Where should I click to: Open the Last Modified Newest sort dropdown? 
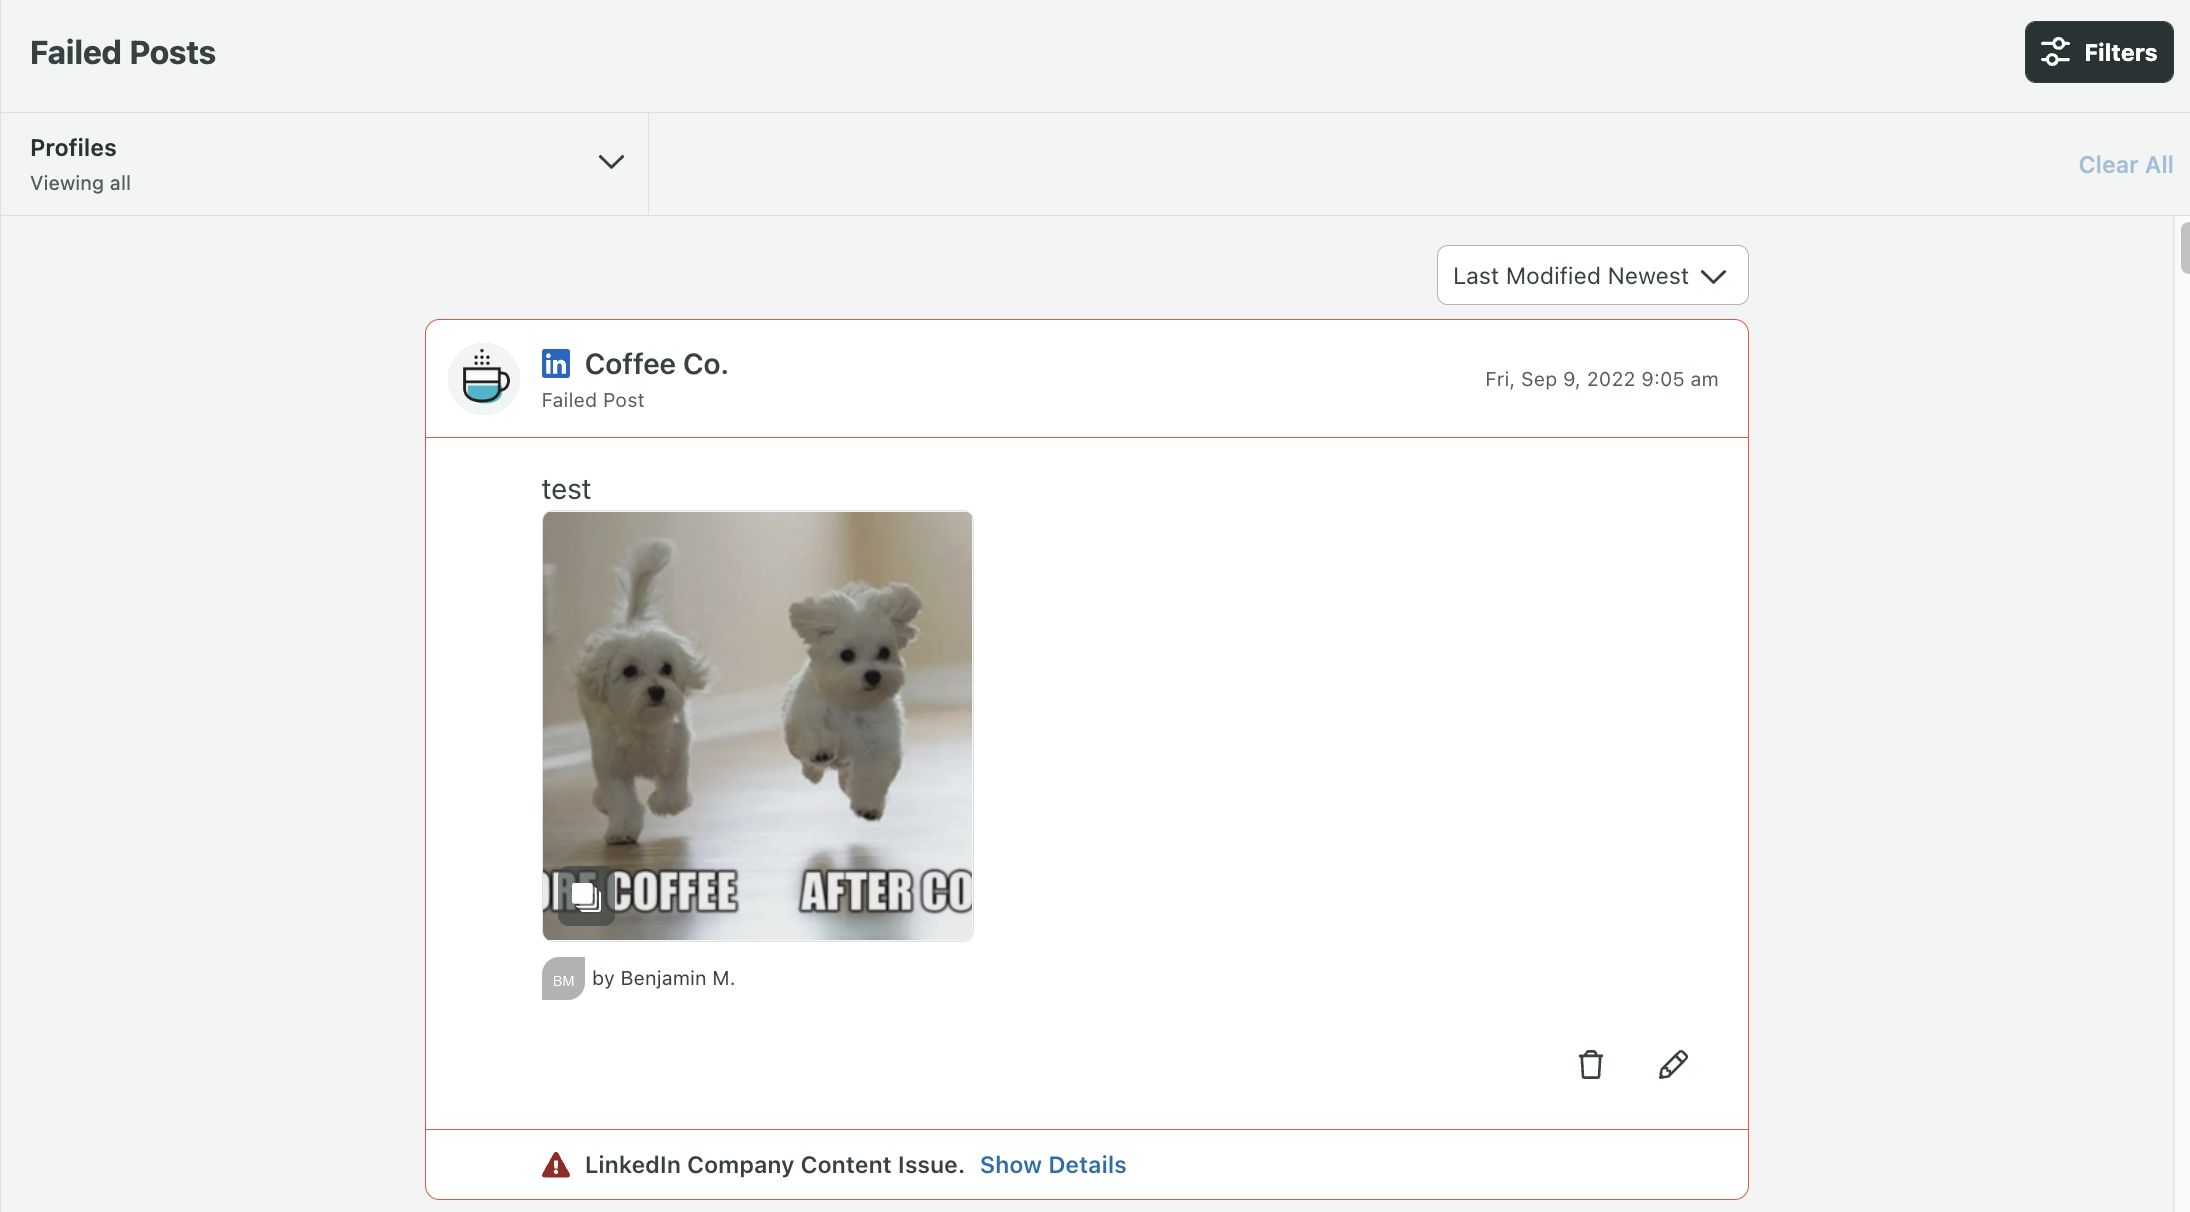point(1592,275)
